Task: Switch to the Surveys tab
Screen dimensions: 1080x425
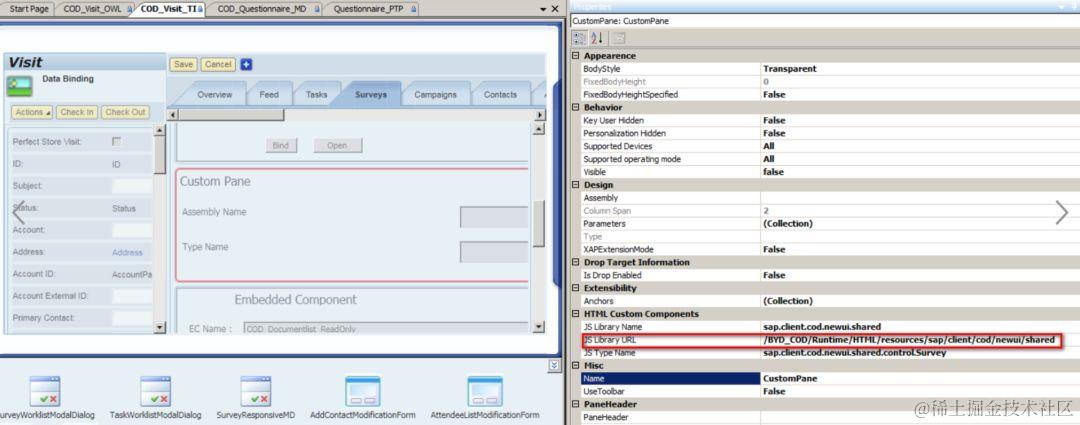Action: click(371, 95)
